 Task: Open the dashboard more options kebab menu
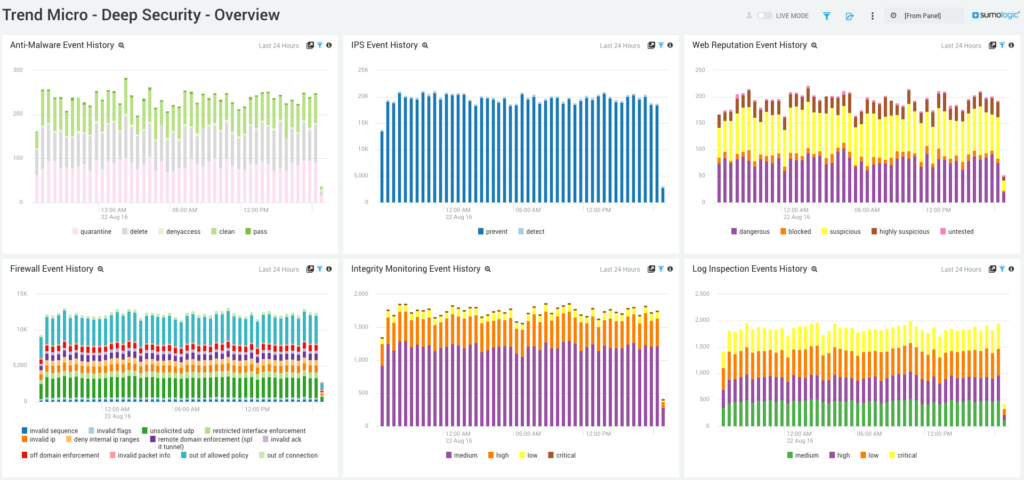872,16
